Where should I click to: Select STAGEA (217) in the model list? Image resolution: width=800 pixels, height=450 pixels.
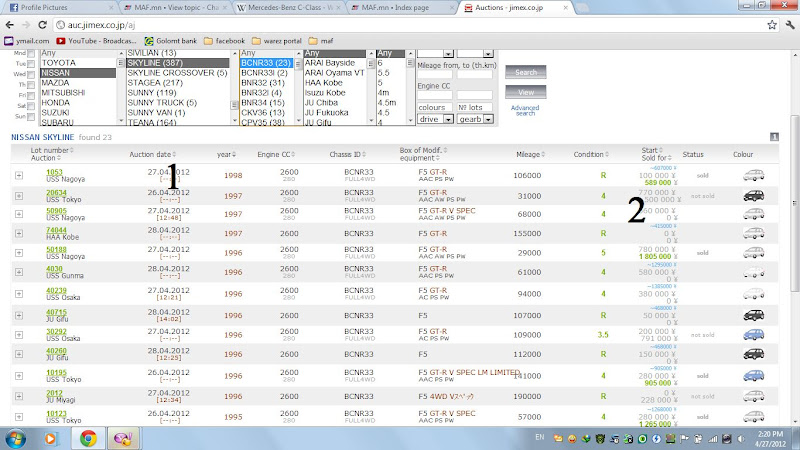click(178, 83)
